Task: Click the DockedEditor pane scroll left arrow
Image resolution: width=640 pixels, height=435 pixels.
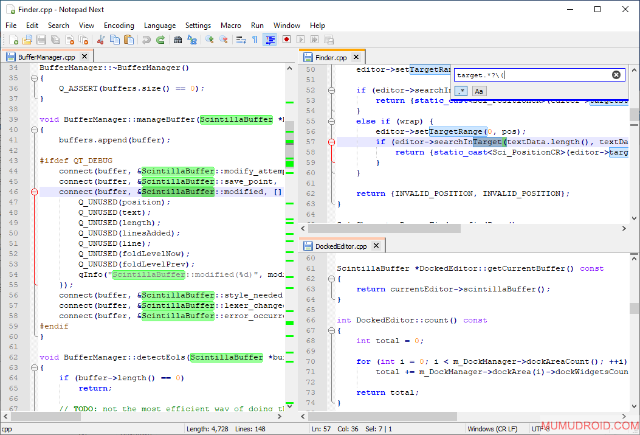Action: point(303,416)
